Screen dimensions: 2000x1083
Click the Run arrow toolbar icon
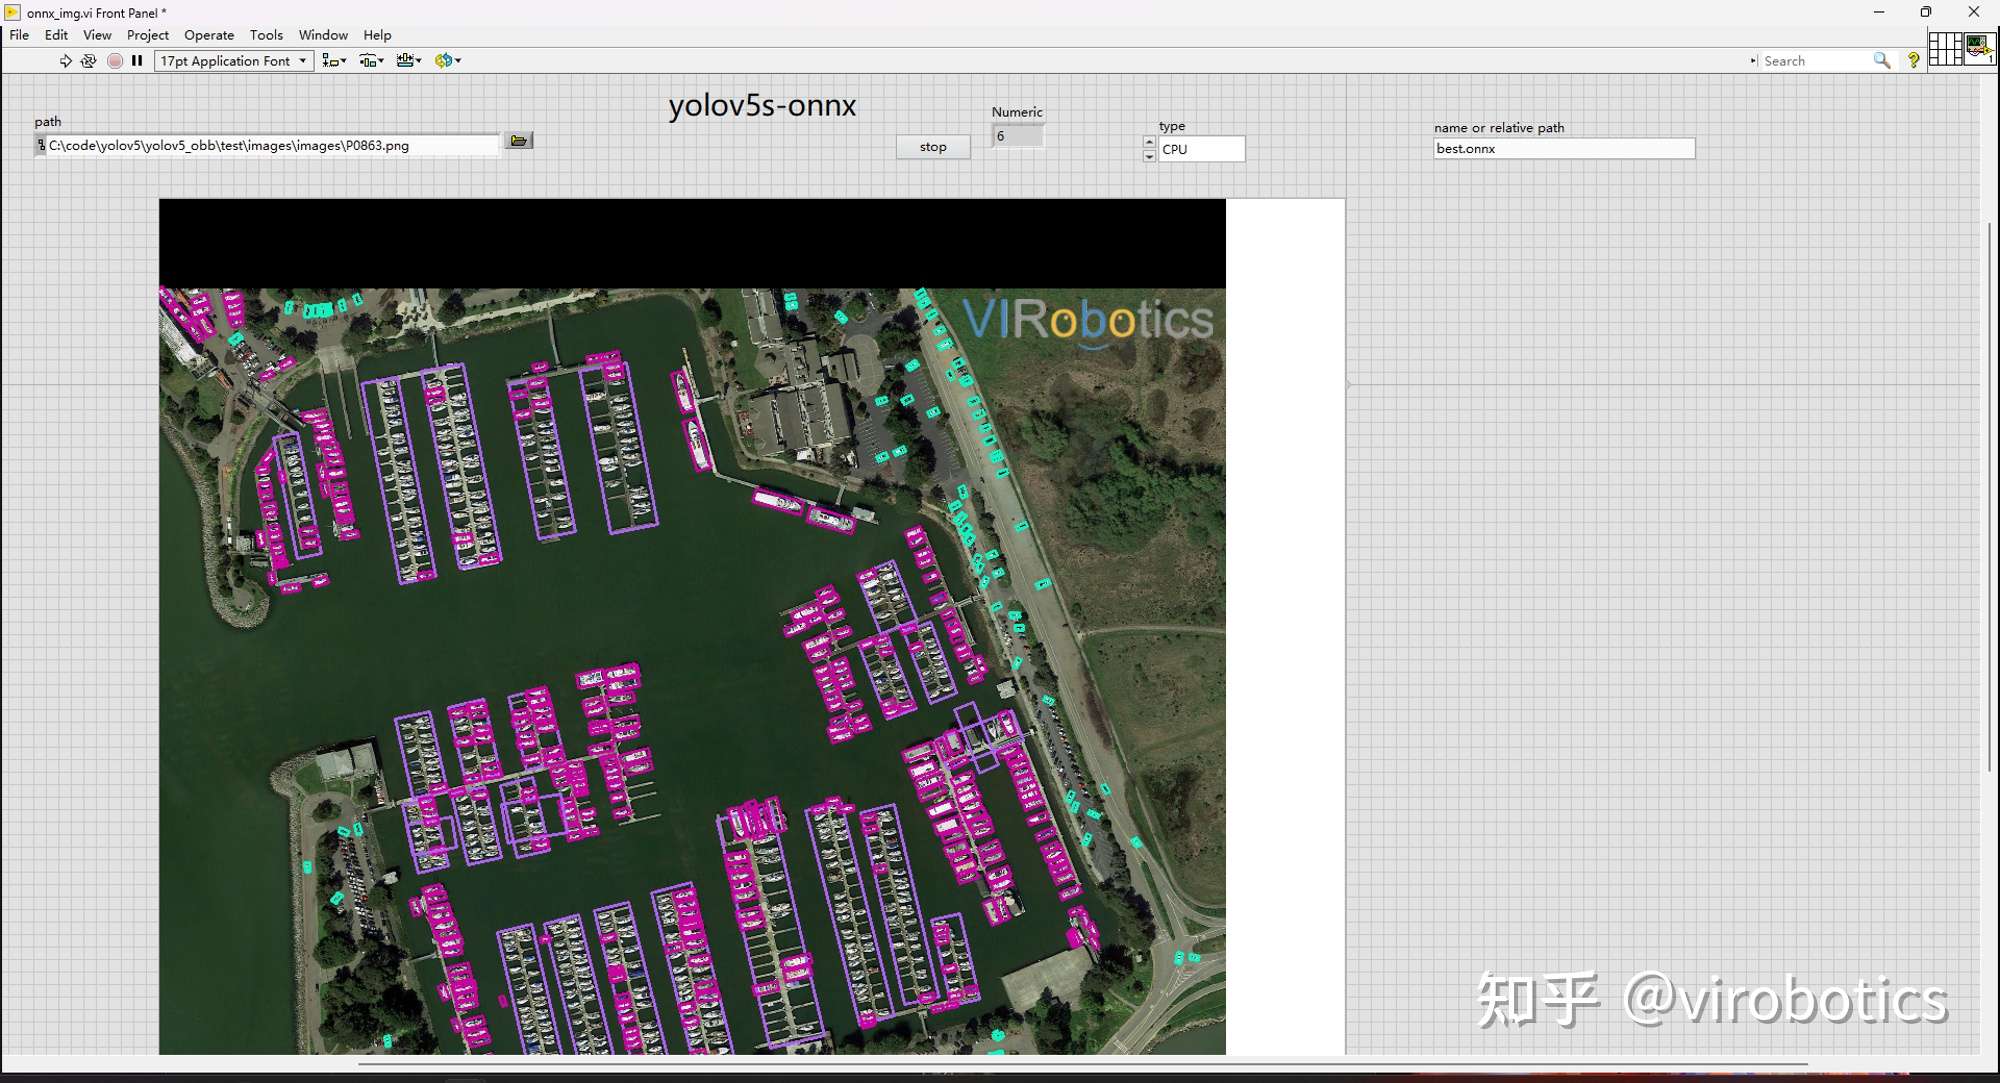(x=66, y=61)
